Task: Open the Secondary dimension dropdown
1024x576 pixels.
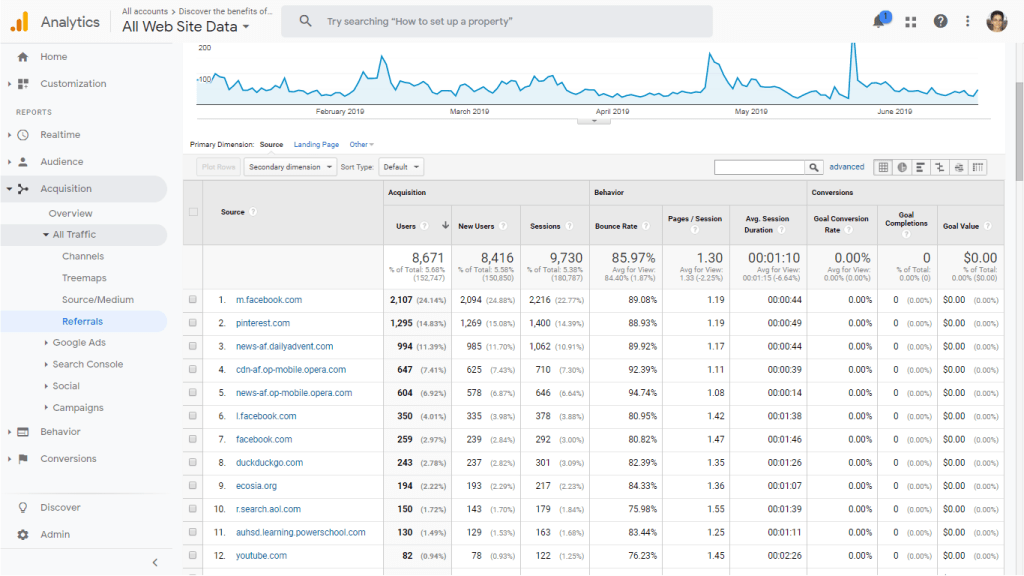Action: 290,167
